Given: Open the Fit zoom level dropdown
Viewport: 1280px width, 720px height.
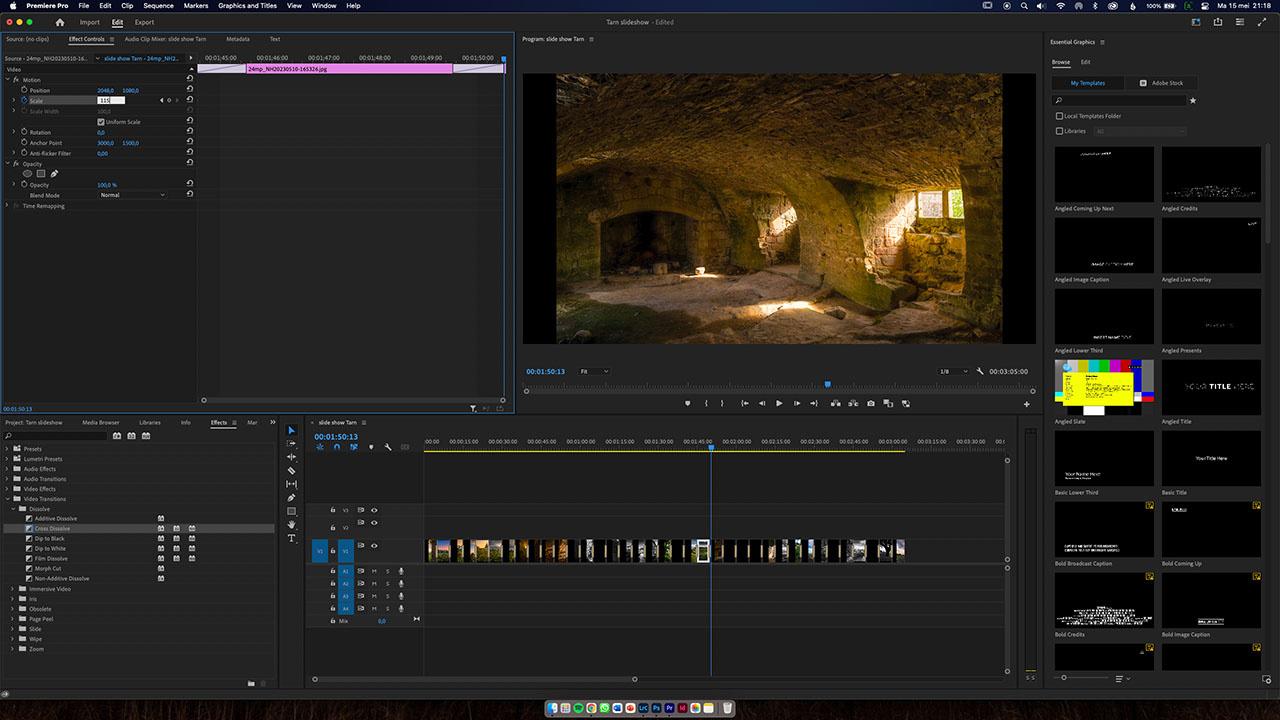Looking at the screenshot, I should (595, 371).
